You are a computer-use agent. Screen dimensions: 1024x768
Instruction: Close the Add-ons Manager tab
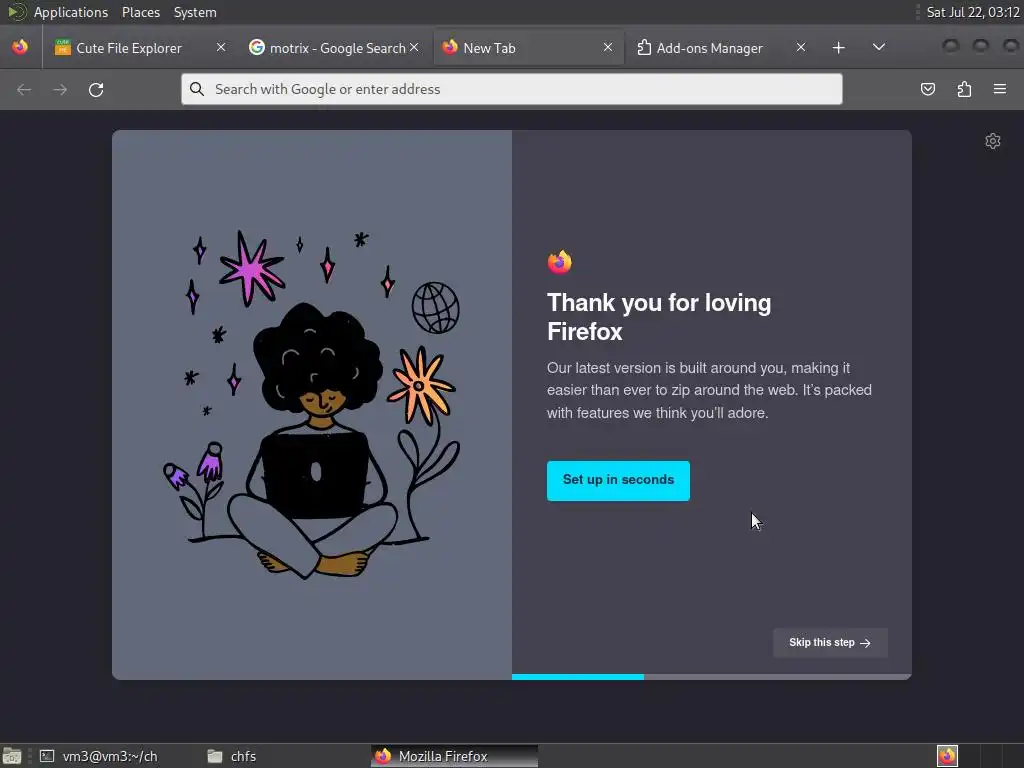[x=801, y=47]
